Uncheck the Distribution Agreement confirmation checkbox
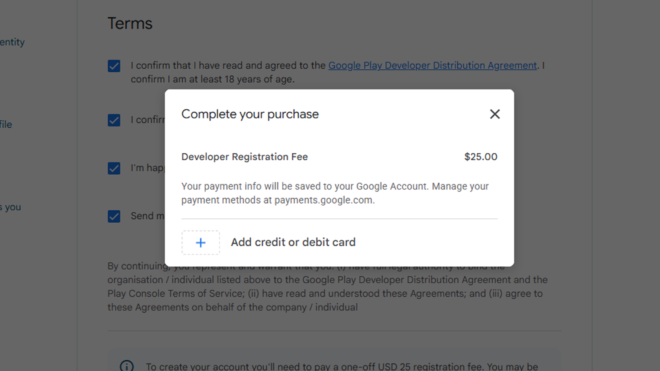Screen dimensions: 660x371 point(114,66)
